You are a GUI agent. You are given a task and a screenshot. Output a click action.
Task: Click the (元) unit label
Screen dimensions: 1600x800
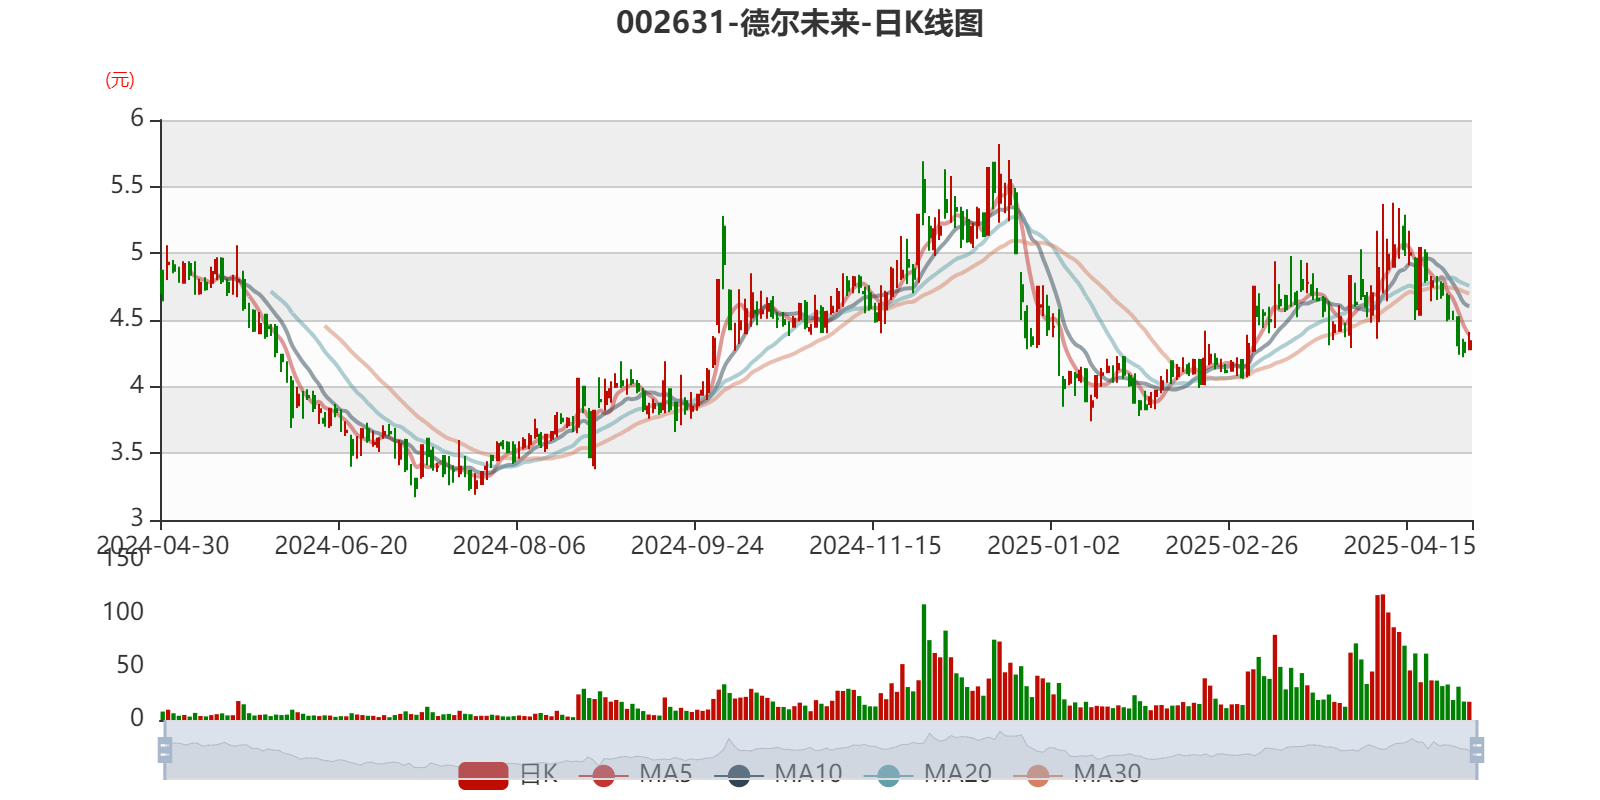pyautogui.click(x=120, y=80)
